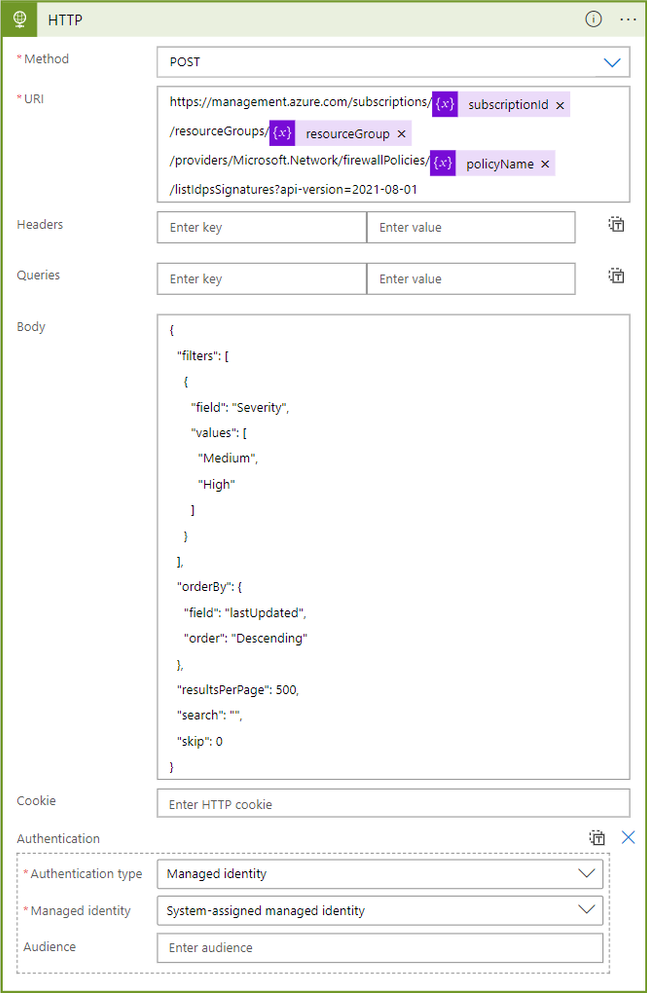Screen dimensions: 647x993
Task: Click the Authentication section label
Action: [58, 838]
